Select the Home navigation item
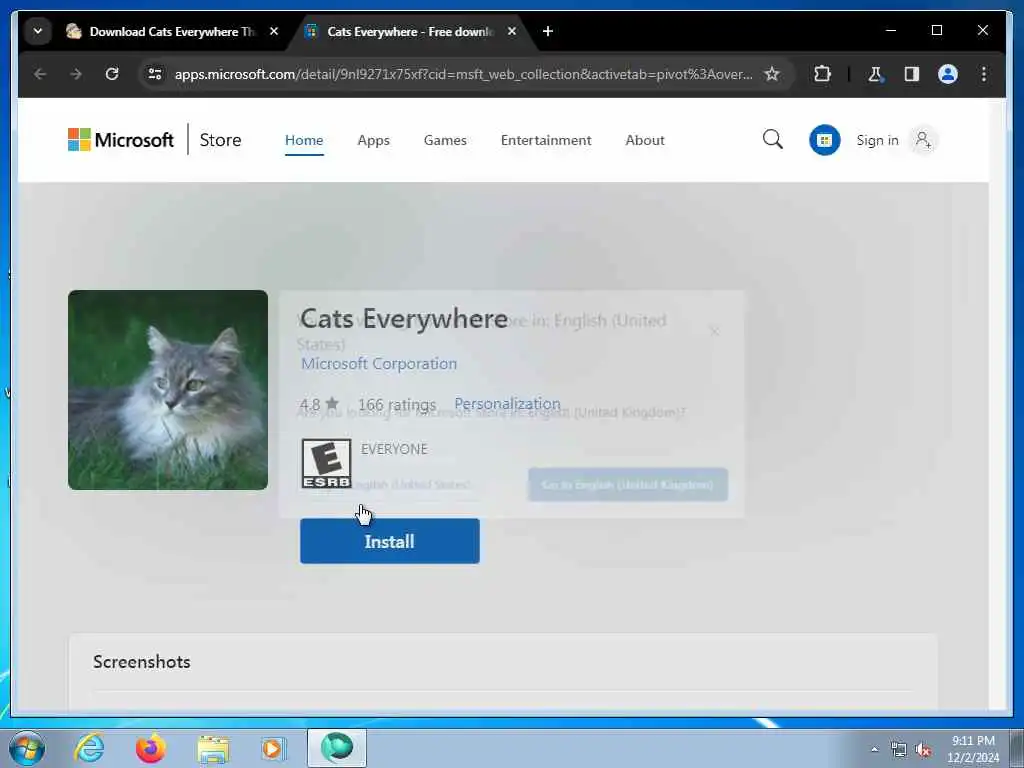This screenshot has height=768, width=1024. pyautogui.click(x=304, y=140)
